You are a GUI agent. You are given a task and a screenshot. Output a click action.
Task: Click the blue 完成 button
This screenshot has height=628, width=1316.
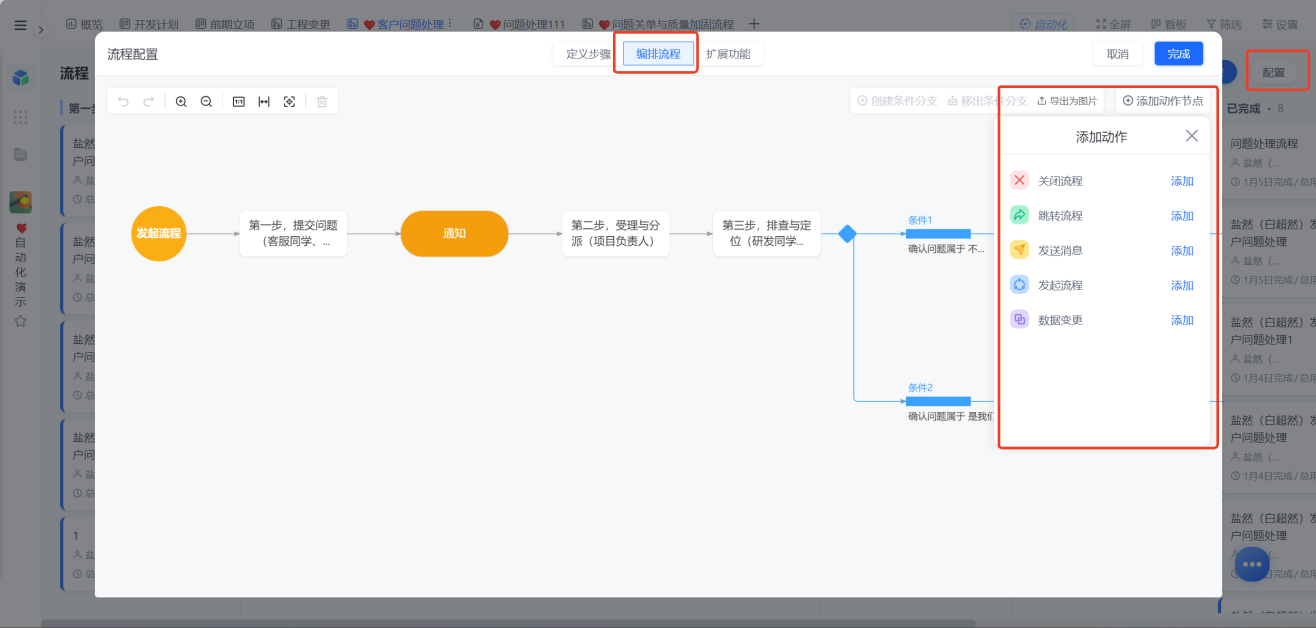[x=1178, y=54]
